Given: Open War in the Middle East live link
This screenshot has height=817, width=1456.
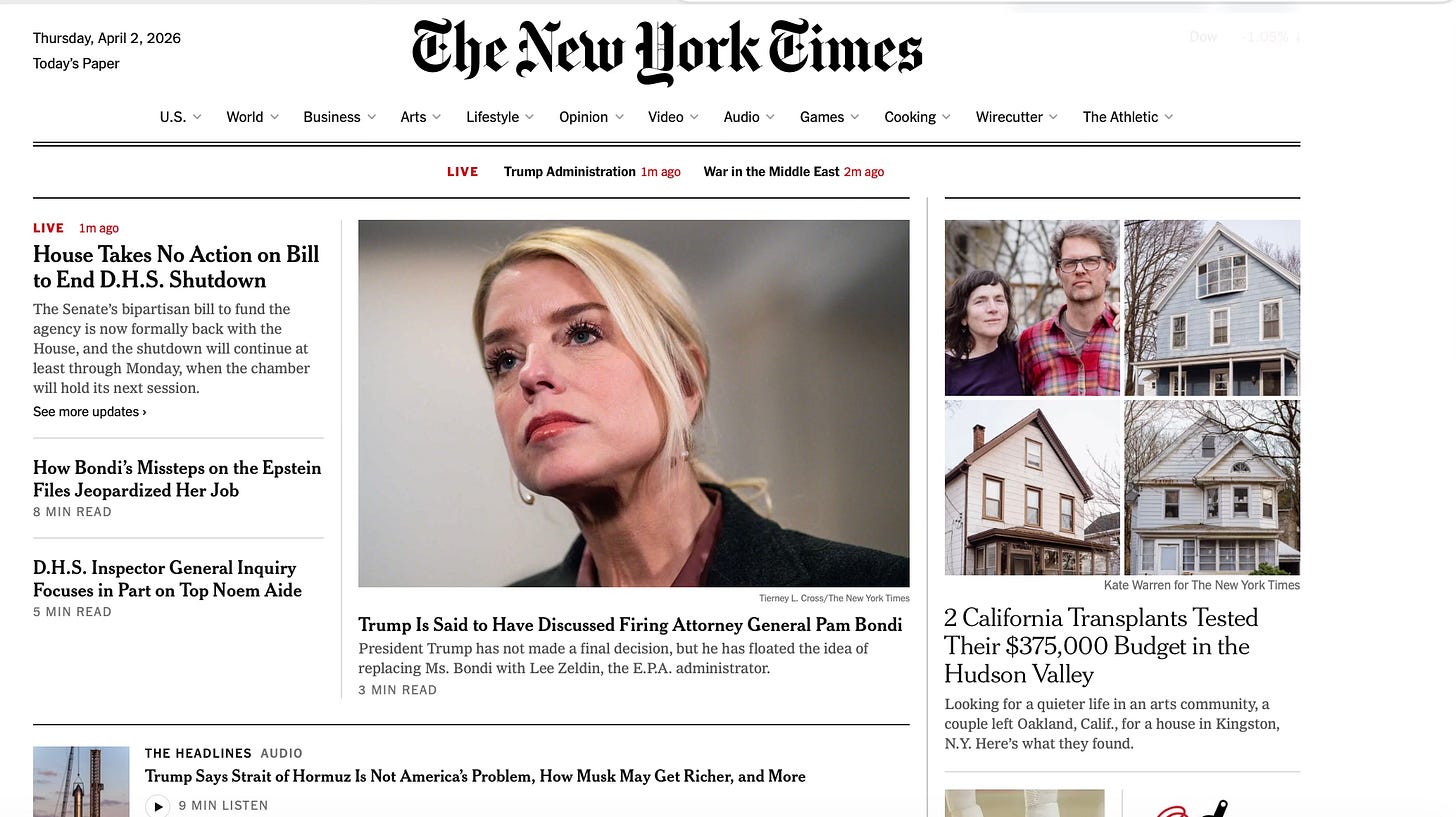Looking at the screenshot, I should click(x=771, y=172).
